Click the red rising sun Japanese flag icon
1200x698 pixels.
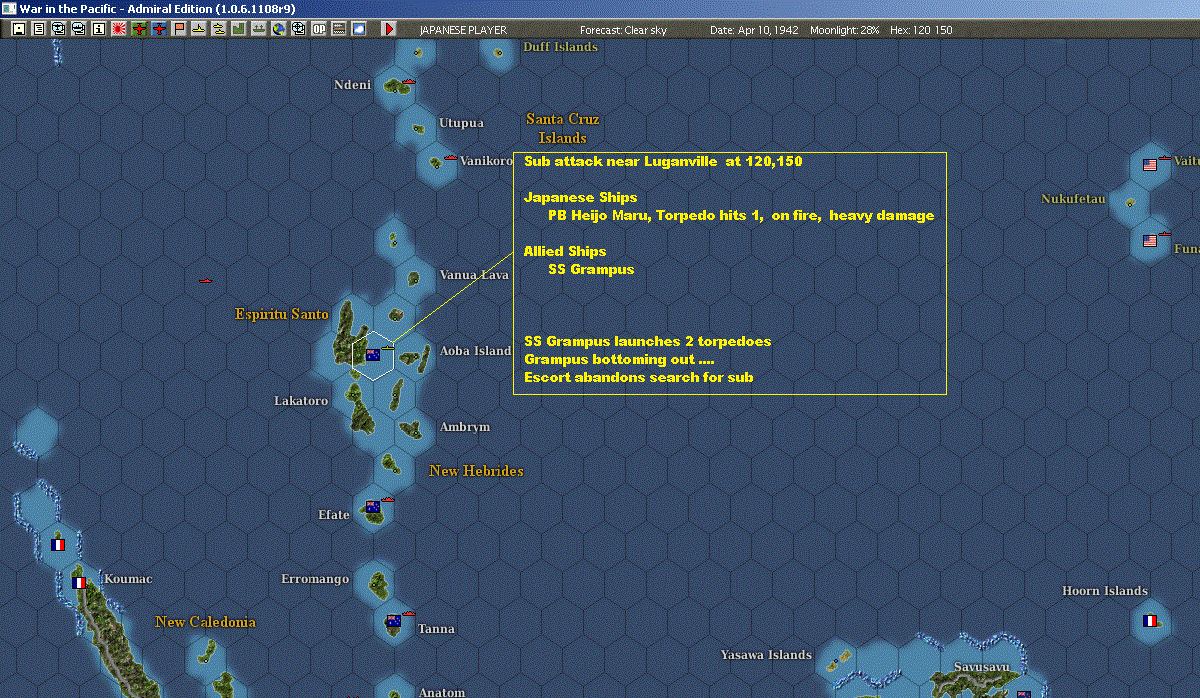click(x=119, y=29)
